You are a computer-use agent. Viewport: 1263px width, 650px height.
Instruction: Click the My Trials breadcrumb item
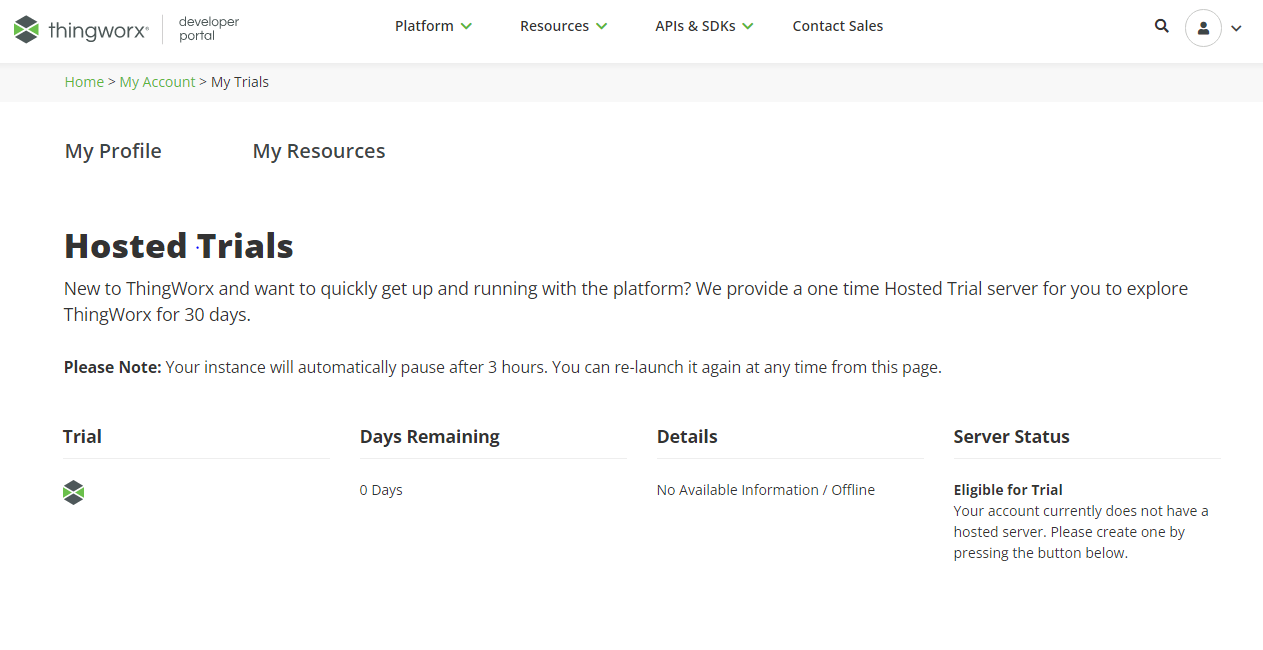pos(240,82)
